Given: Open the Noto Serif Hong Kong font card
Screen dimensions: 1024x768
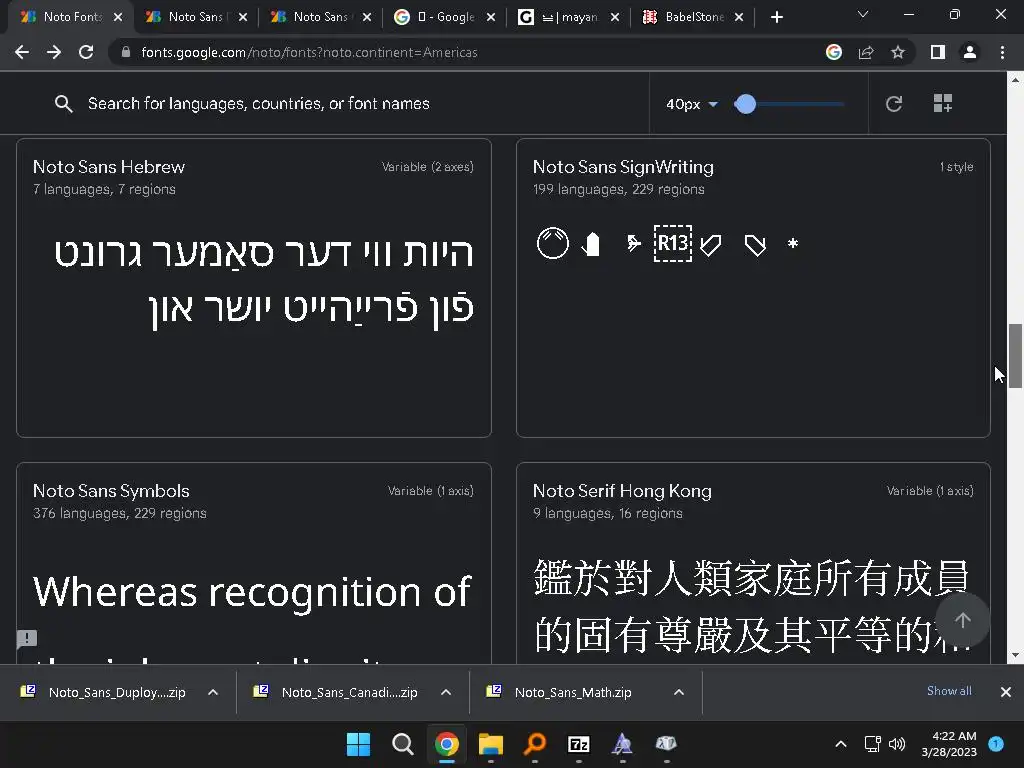Looking at the screenshot, I should tap(753, 563).
